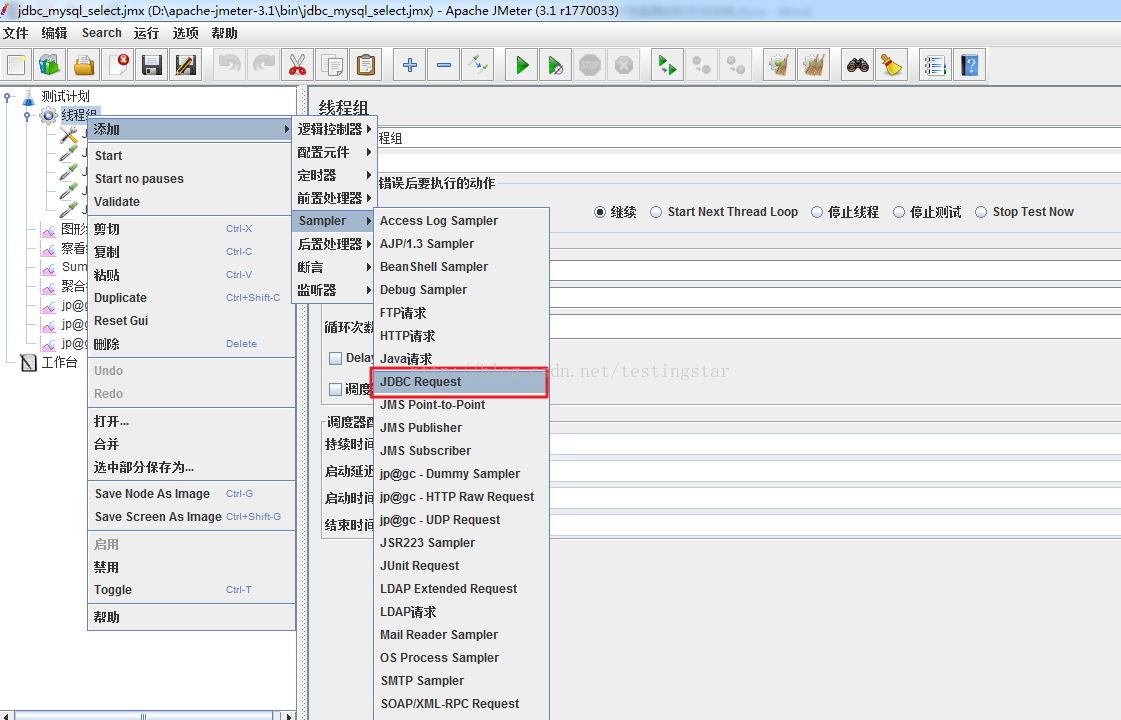This screenshot has height=720, width=1121.
Task: Start the test with green play icon
Action: tap(522, 65)
